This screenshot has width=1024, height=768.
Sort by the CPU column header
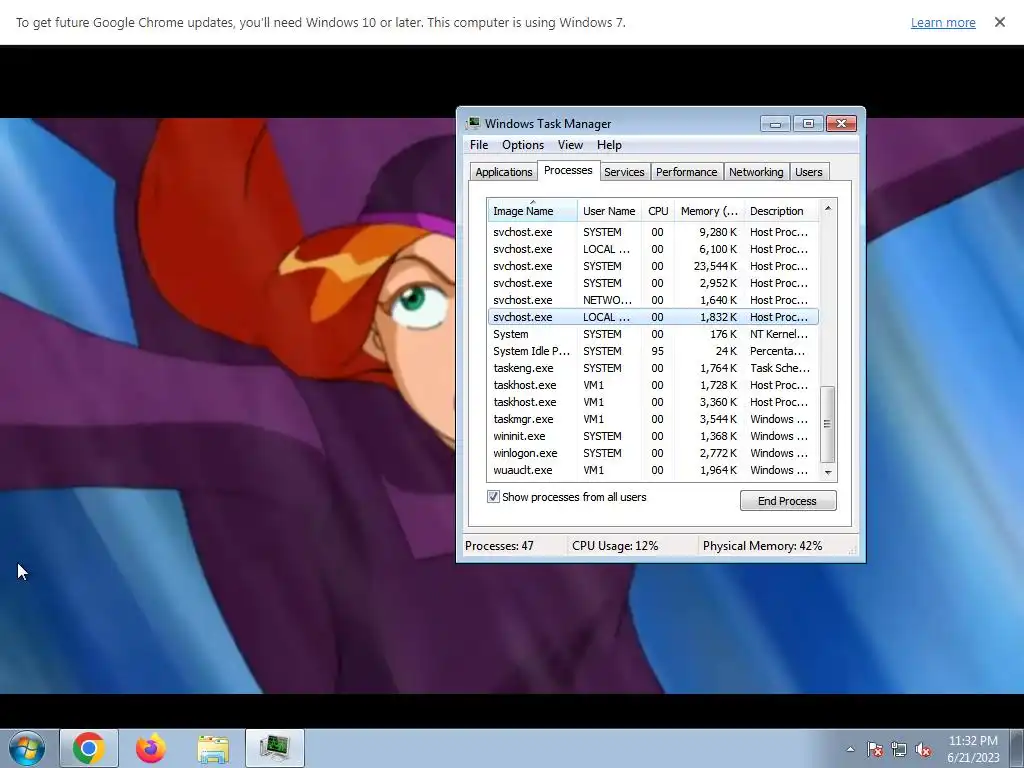click(x=658, y=211)
